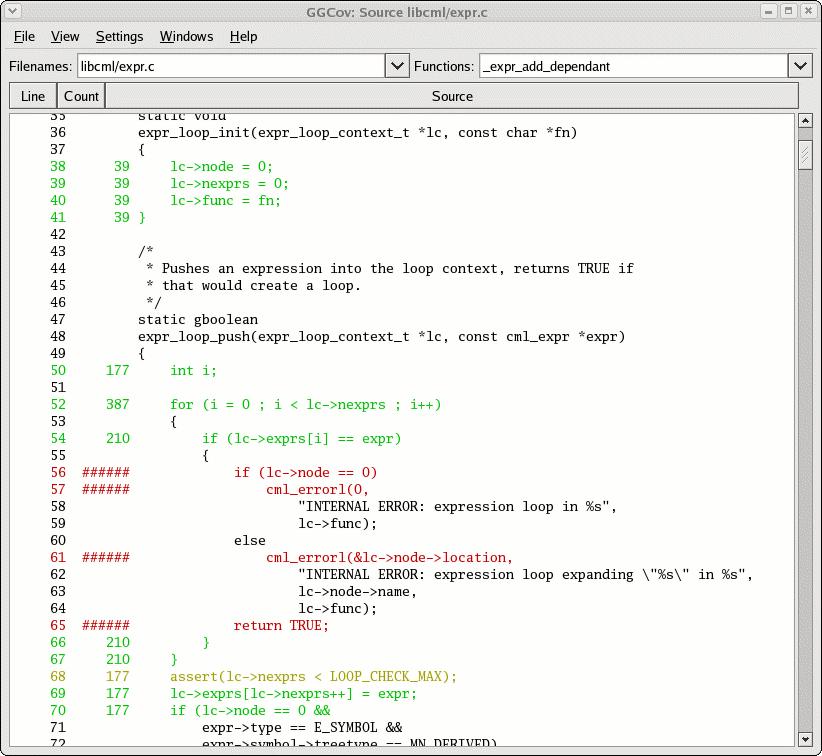Open the Windows menu
822x756 pixels.
coord(186,37)
